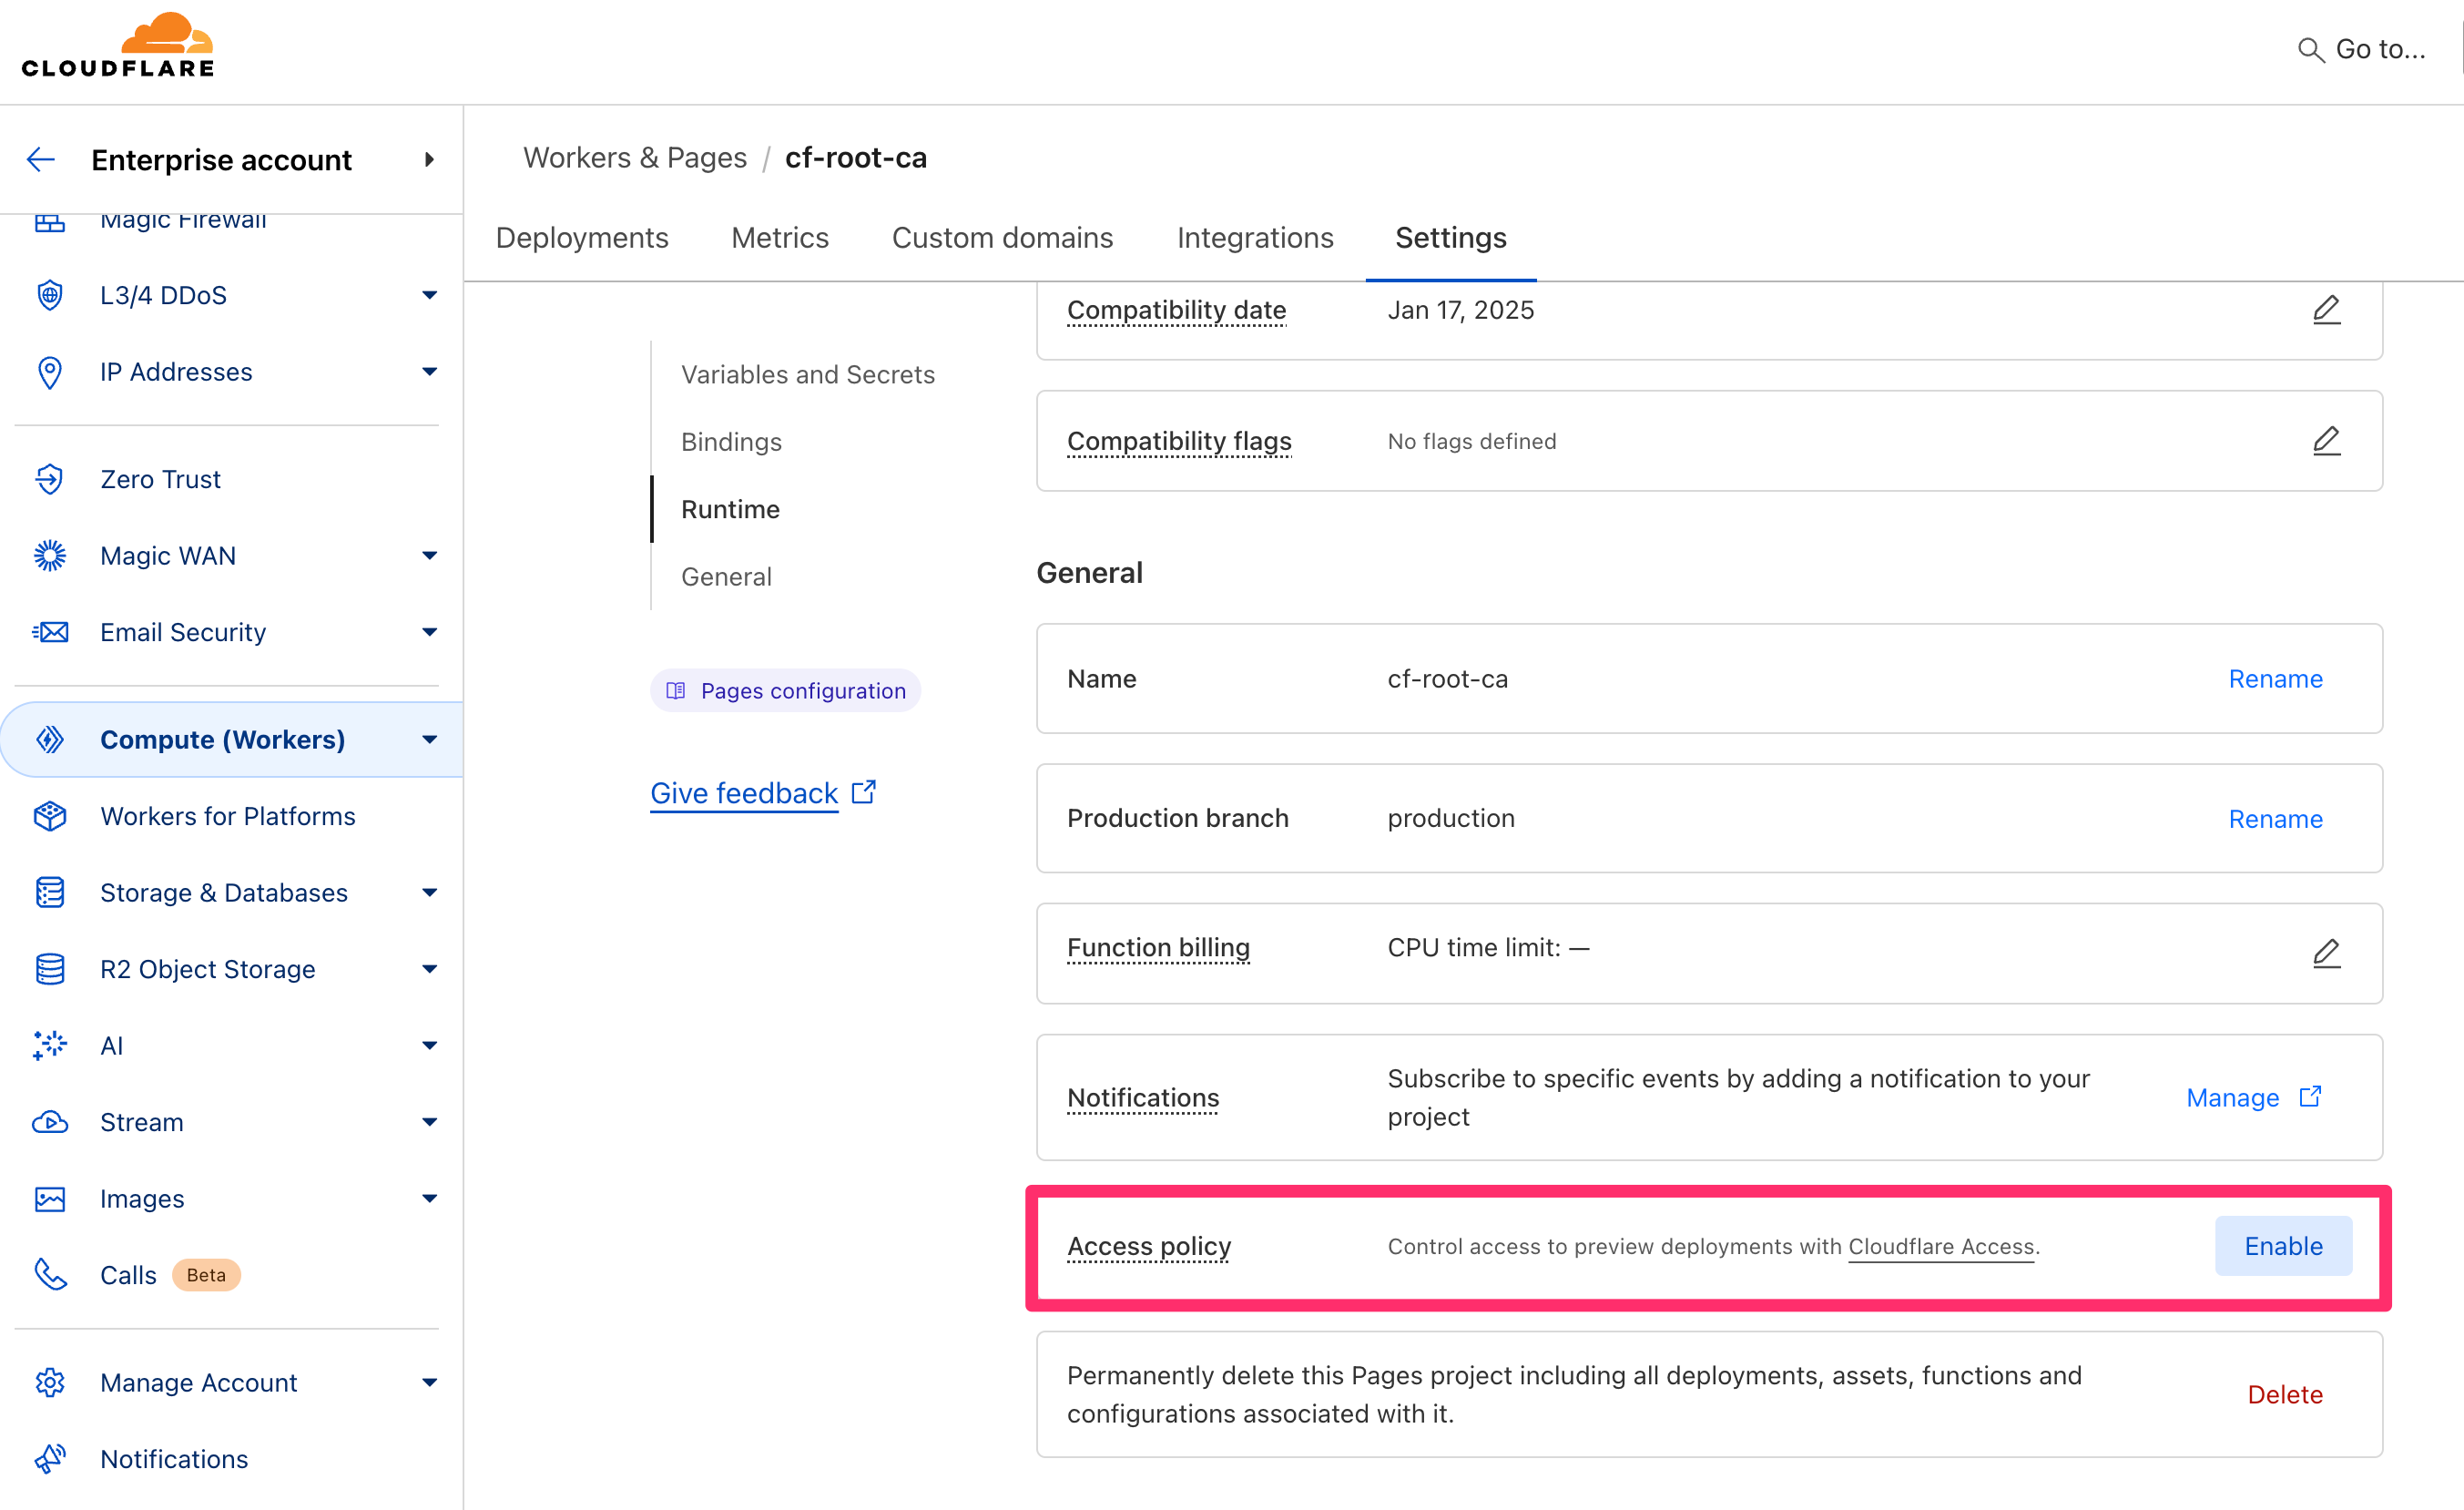This screenshot has width=2464, height=1510.
Task: Open Workers for Platforms section
Action: click(x=227, y=816)
